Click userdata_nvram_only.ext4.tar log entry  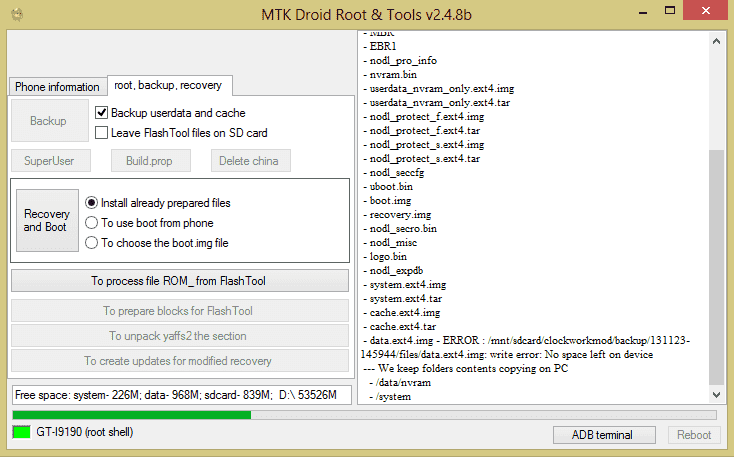[x=436, y=103]
